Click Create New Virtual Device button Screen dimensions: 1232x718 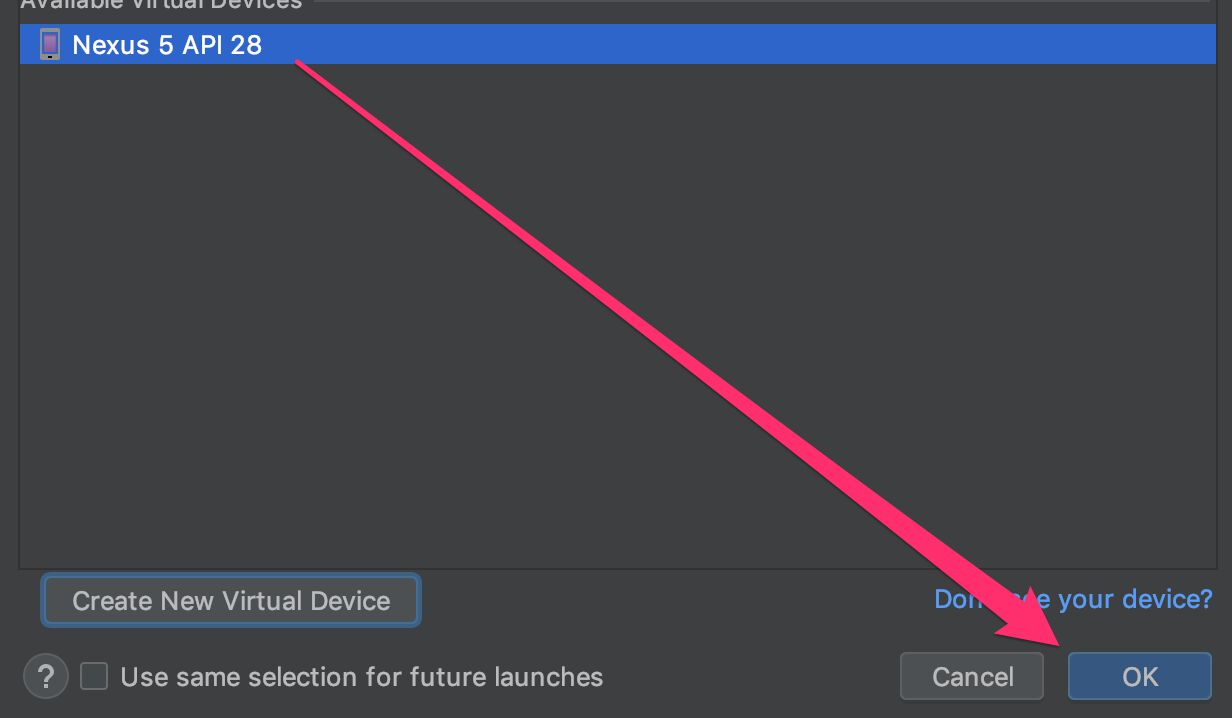[x=231, y=600]
